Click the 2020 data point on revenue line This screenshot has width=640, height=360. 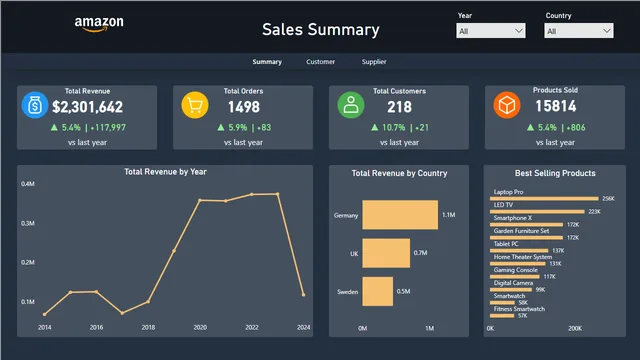click(200, 200)
